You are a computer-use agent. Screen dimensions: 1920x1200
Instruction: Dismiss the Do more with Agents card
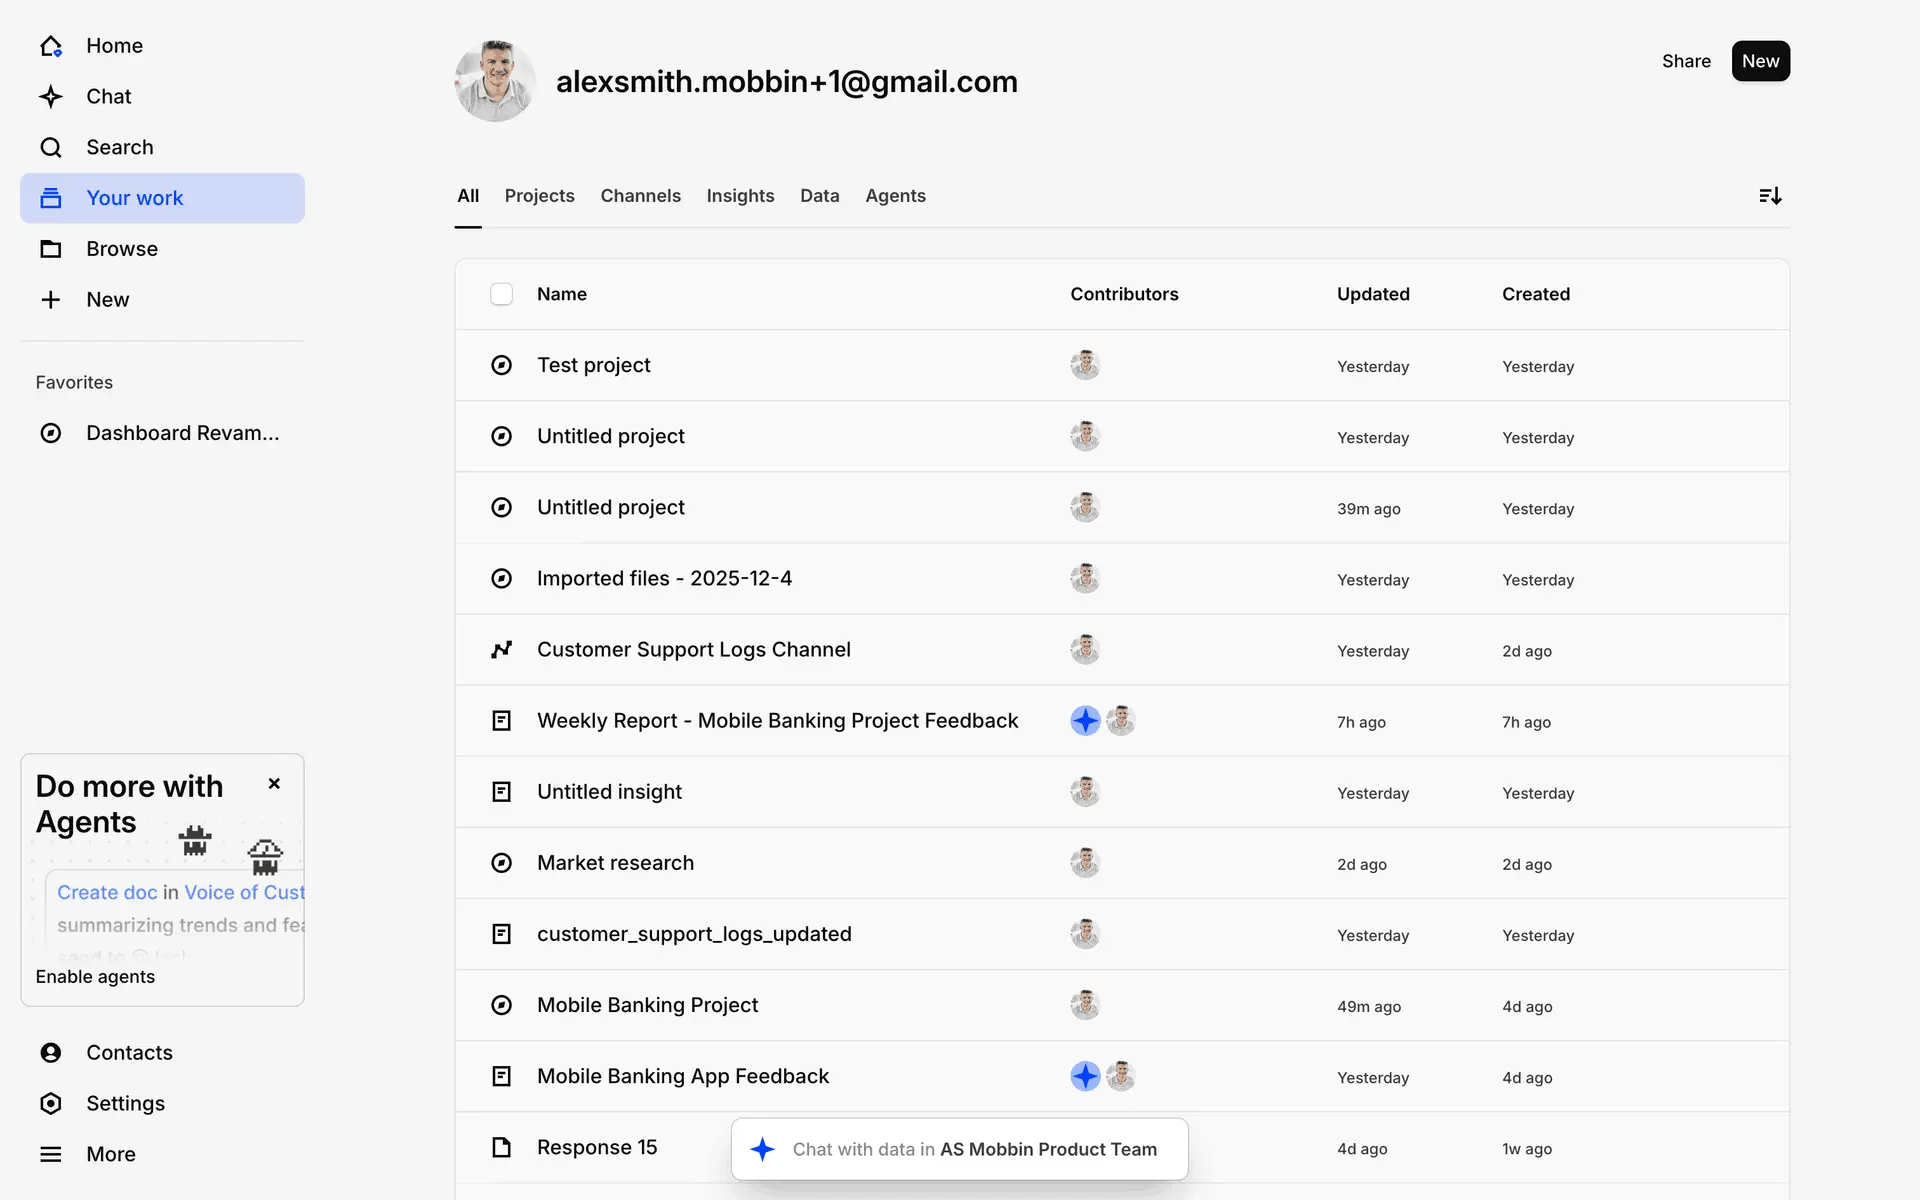point(274,784)
